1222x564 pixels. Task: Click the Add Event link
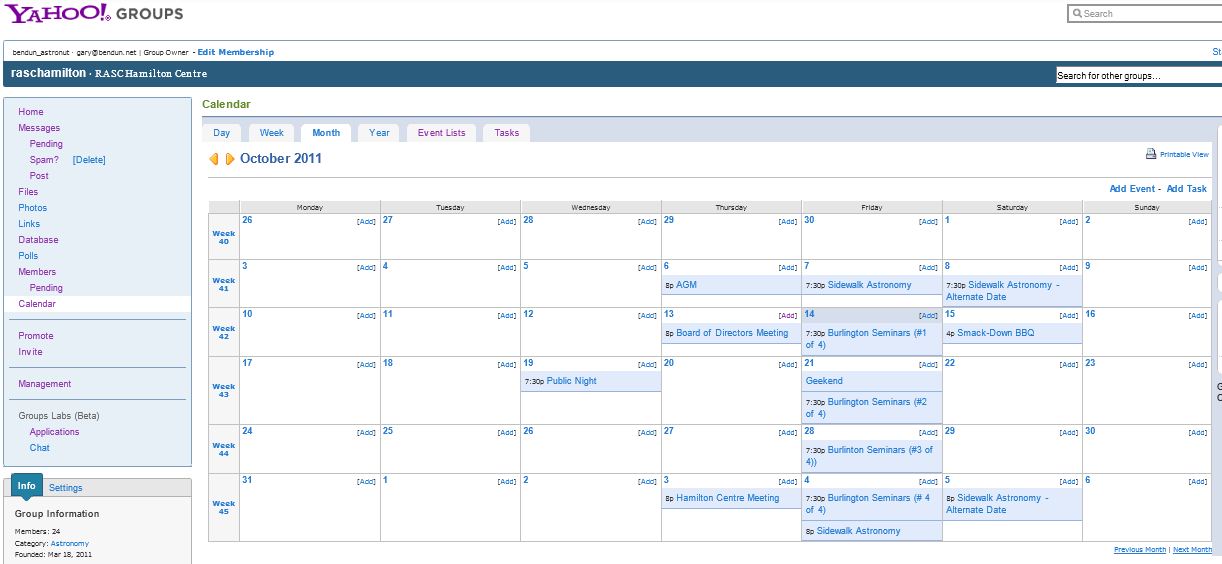[x=1132, y=189]
